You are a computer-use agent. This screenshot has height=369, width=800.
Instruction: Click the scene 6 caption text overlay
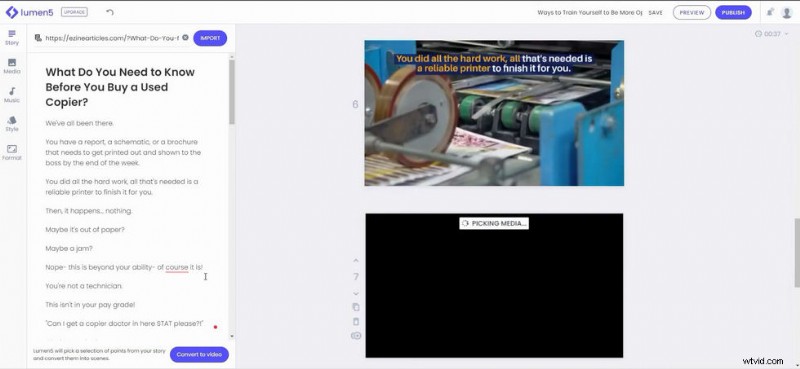click(x=494, y=63)
